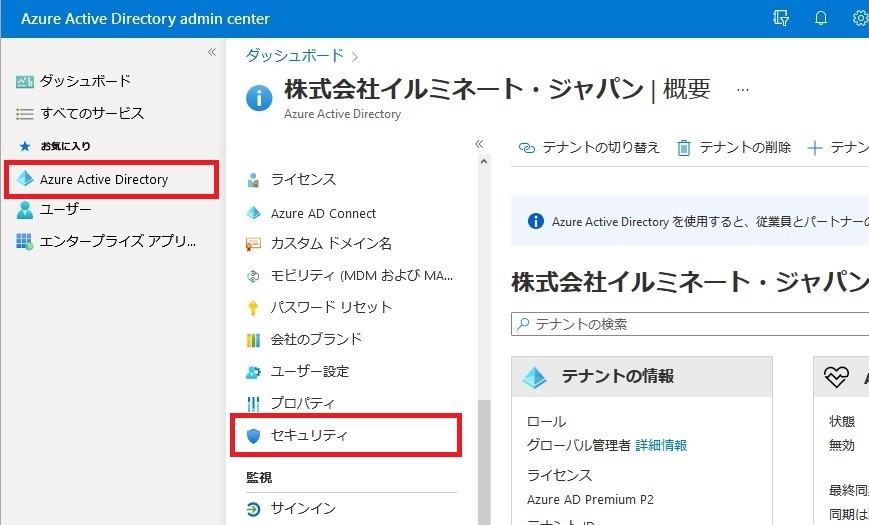
Task: Click the ダッシュボード breadcrumb link
Action: coord(295,55)
